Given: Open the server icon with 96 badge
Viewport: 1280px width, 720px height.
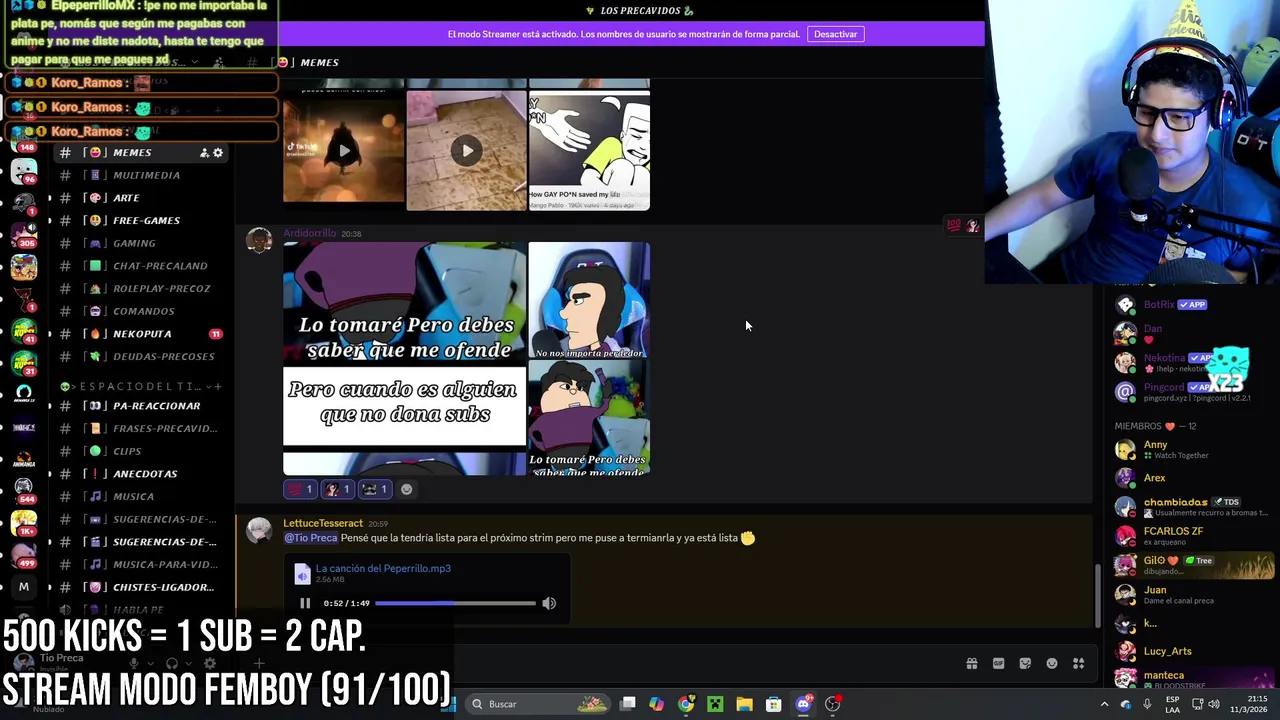Looking at the screenshot, I should pyautogui.click(x=24, y=172).
